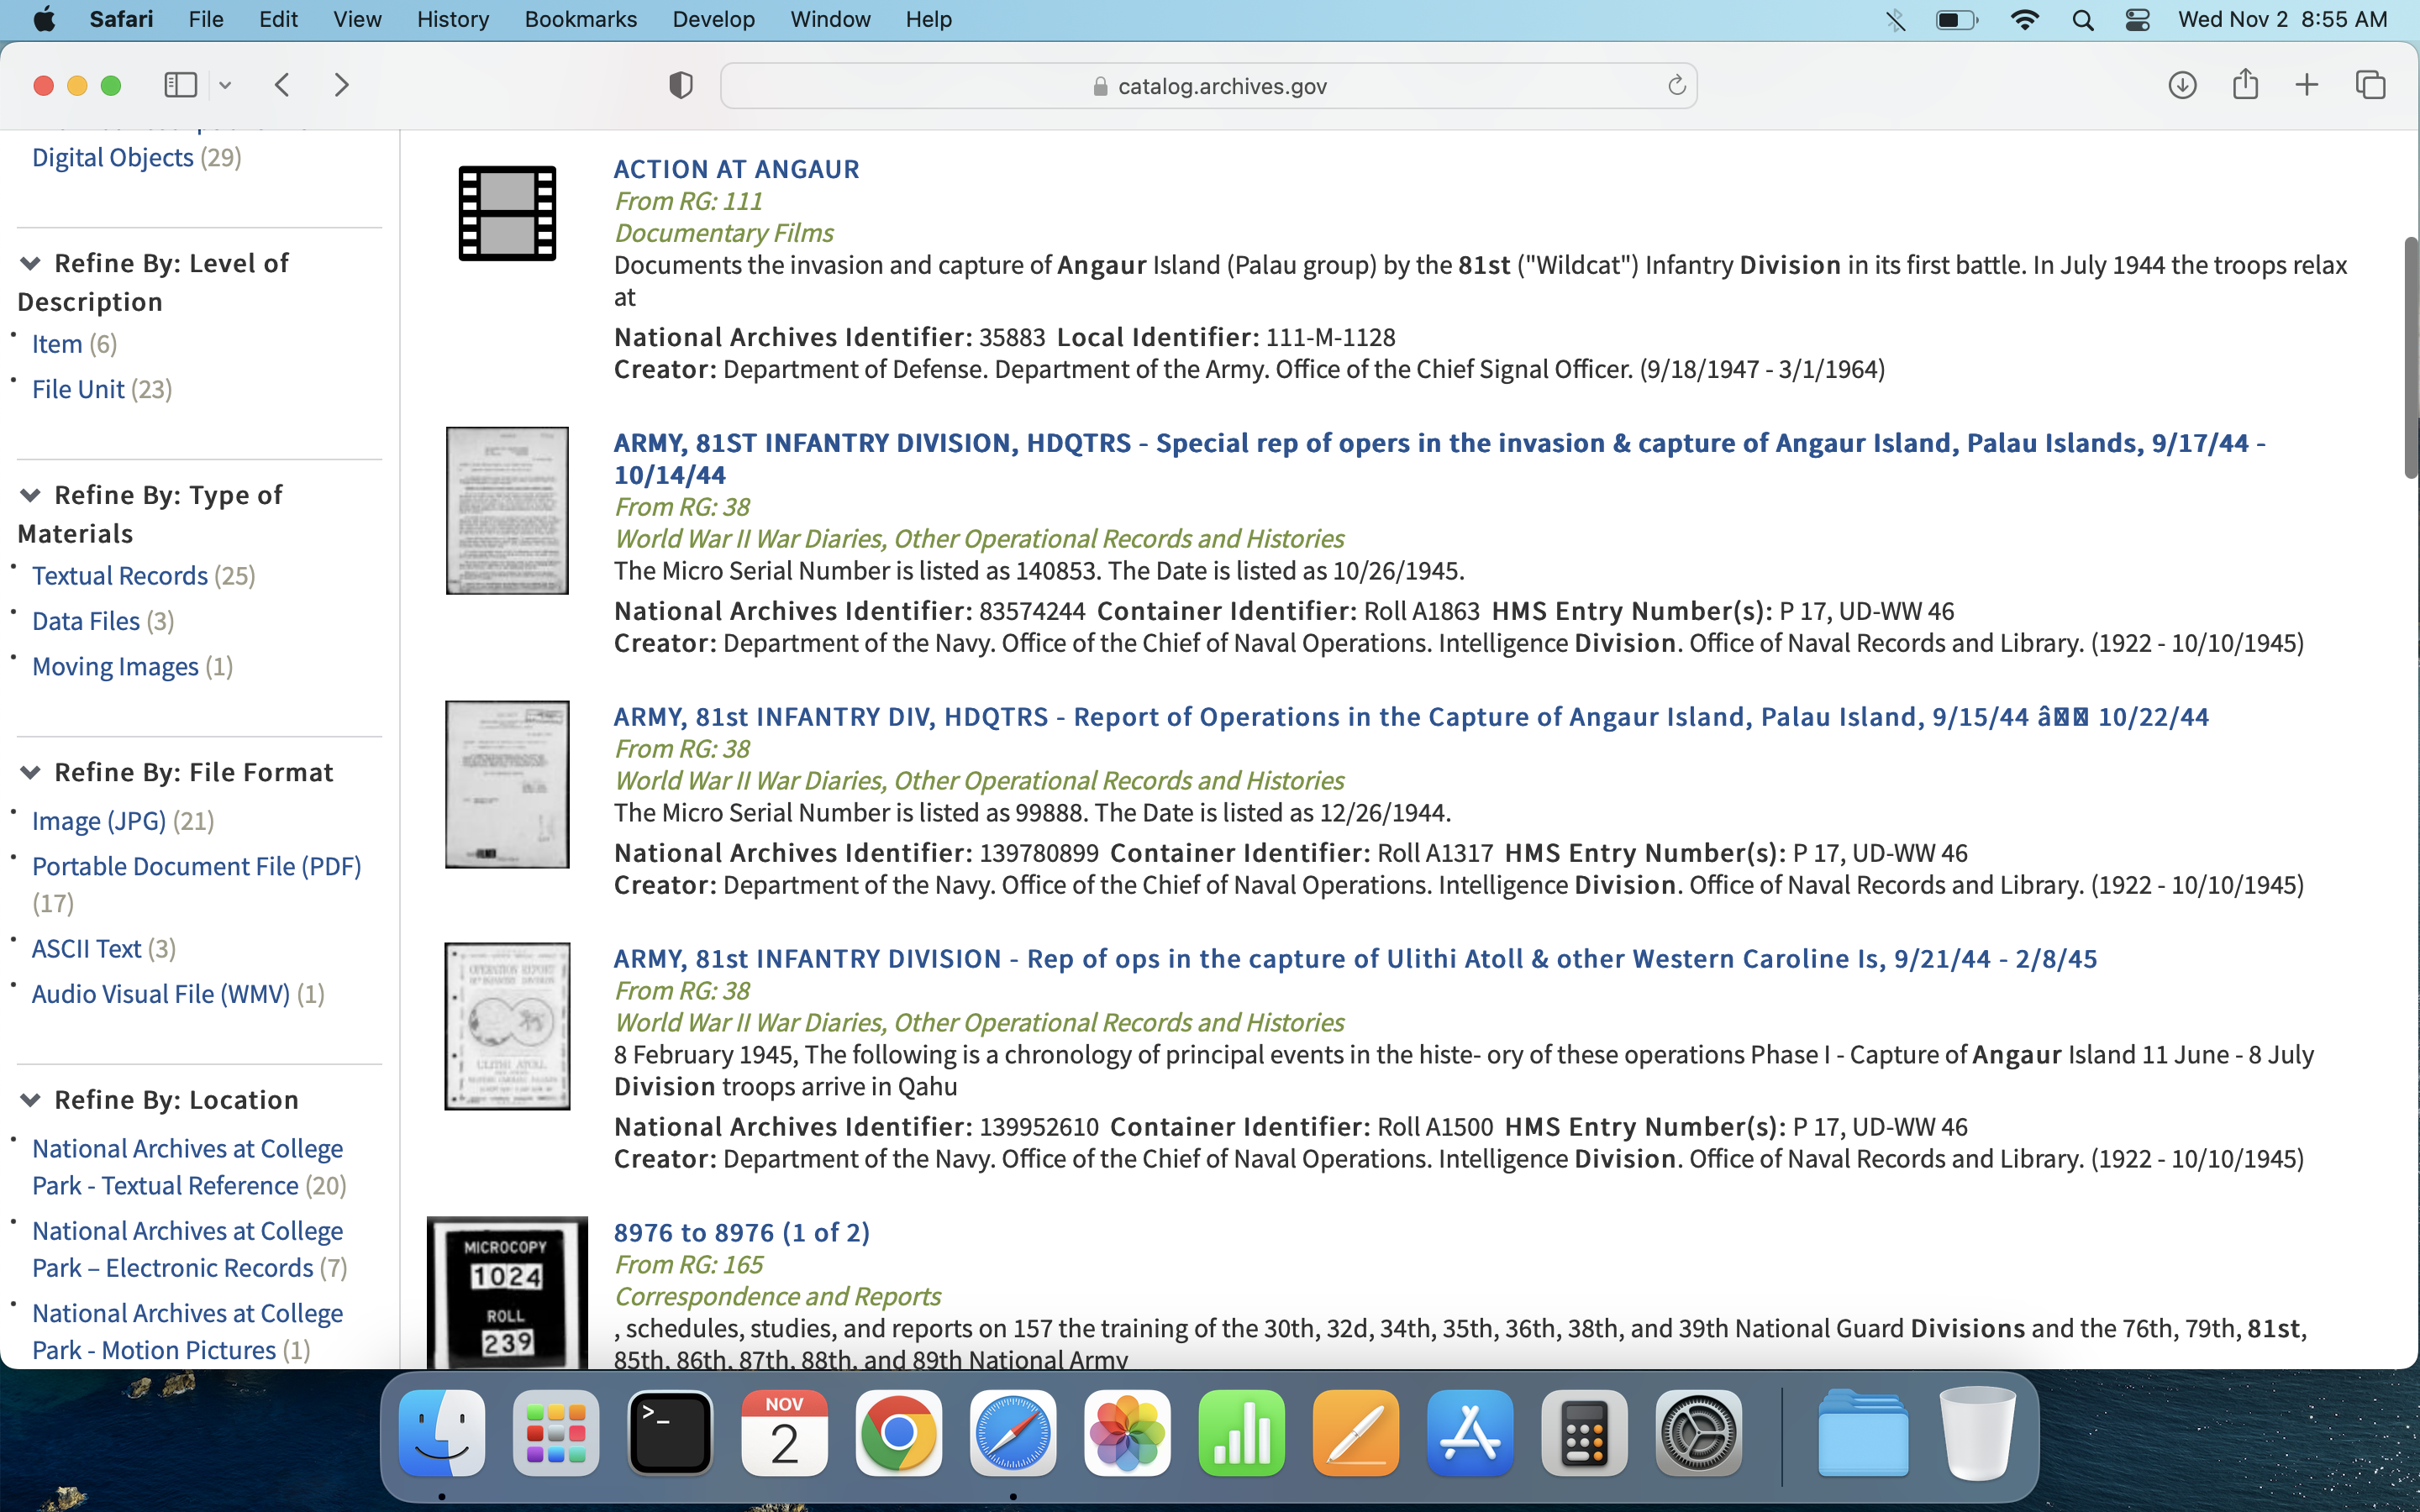
Task: Collapse Refine By: Level of Description
Action: 30,264
